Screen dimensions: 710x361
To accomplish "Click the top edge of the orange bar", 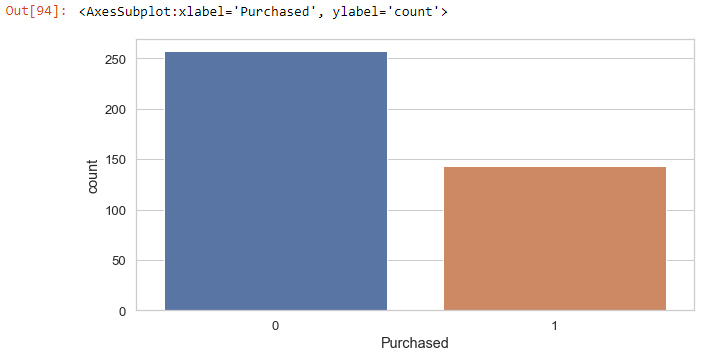I will (555, 168).
